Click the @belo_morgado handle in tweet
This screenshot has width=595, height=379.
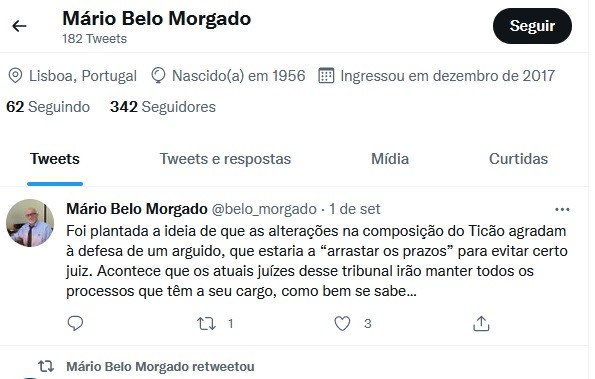(264, 209)
